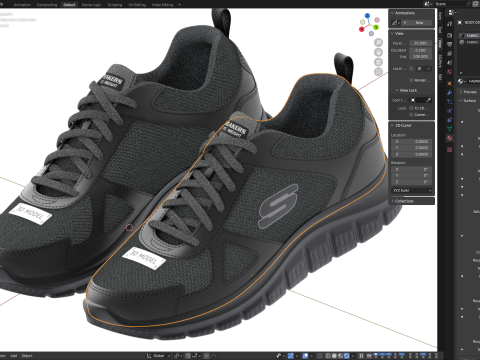
Task: Open the Scene properties tab icon
Action: coord(450,63)
